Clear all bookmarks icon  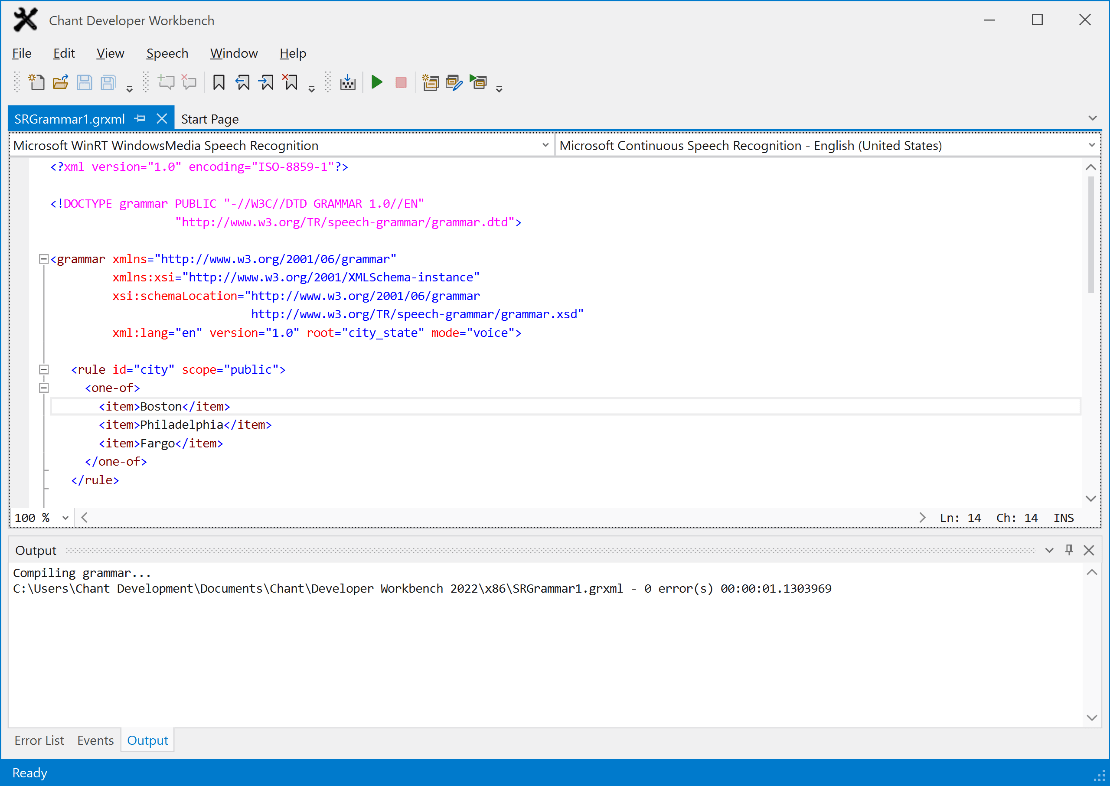point(290,82)
